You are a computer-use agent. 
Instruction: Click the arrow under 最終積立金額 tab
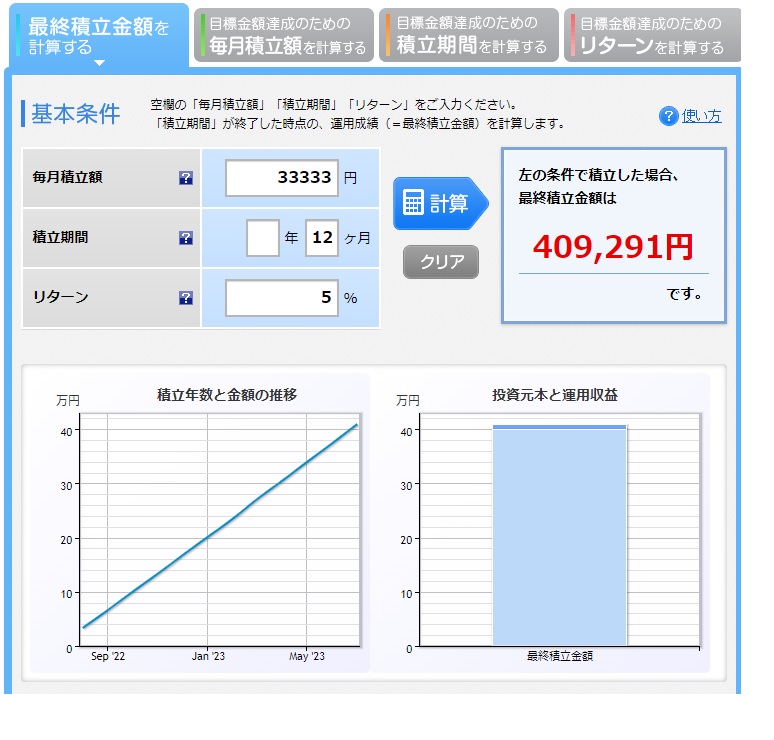[98, 63]
